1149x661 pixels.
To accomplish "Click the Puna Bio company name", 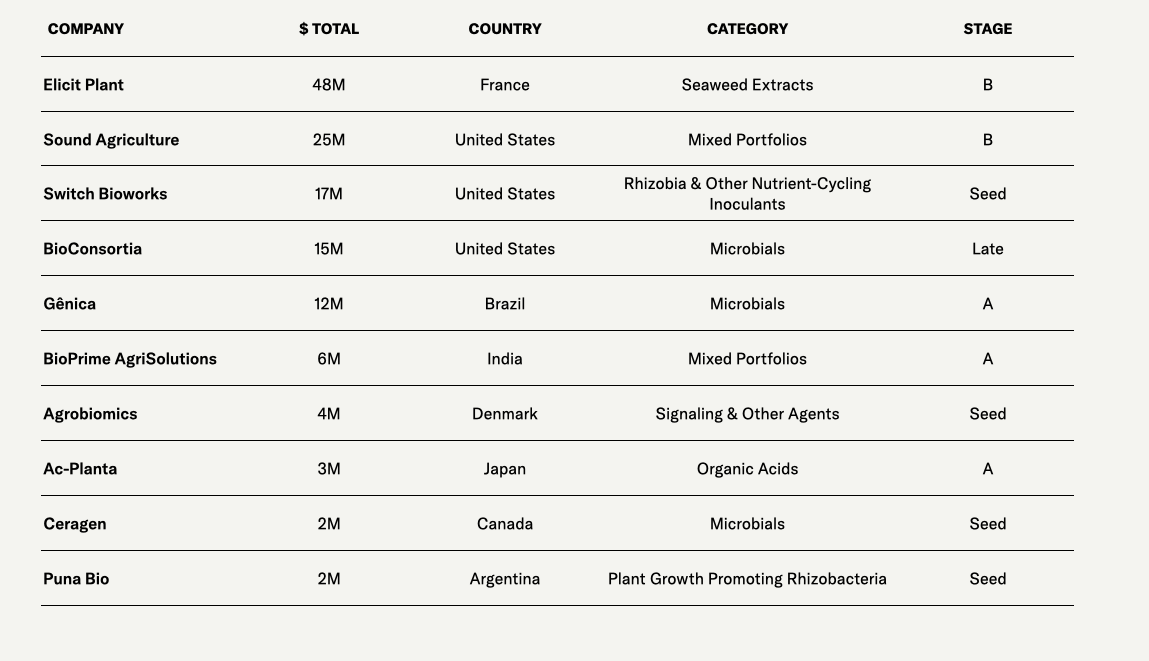I will [76, 579].
